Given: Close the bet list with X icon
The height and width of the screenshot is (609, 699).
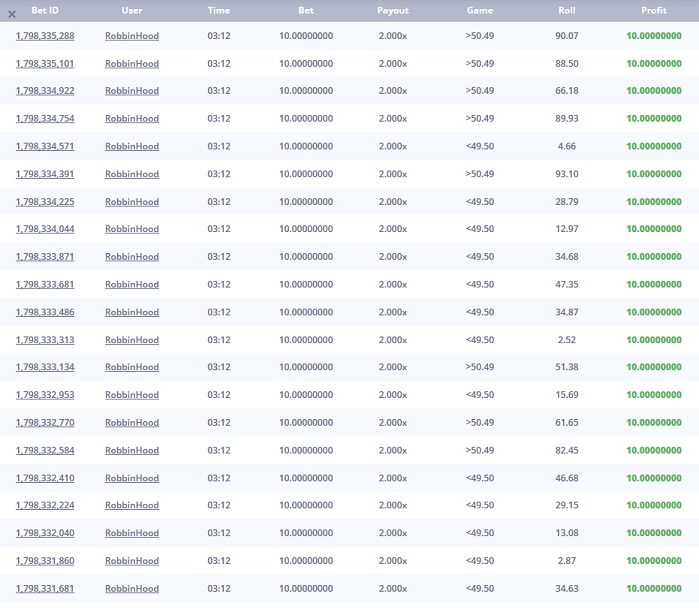Looking at the screenshot, I should pyautogui.click(x=12, y=14).
